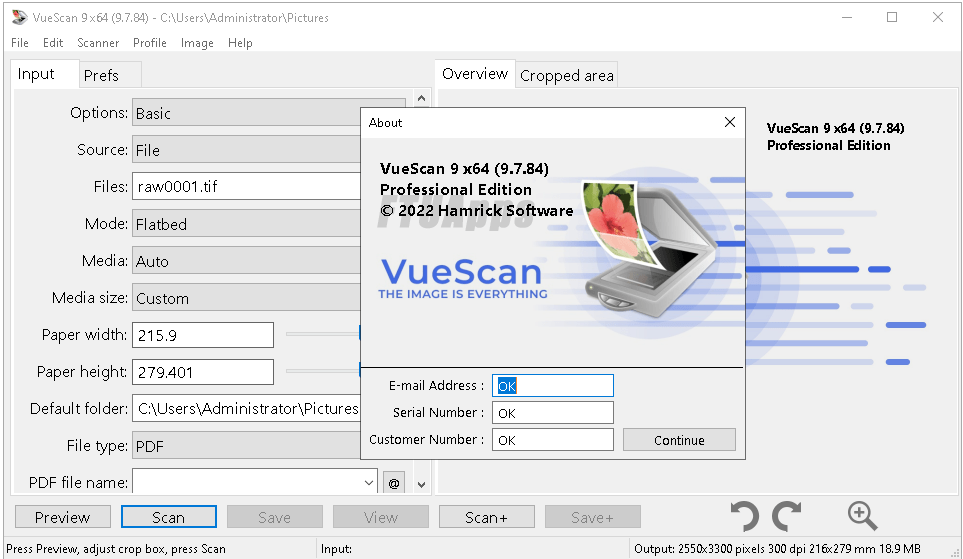Click the rotate left icon
The height and width of the screenshot is (559, 963).
click(x=745, y=516)
